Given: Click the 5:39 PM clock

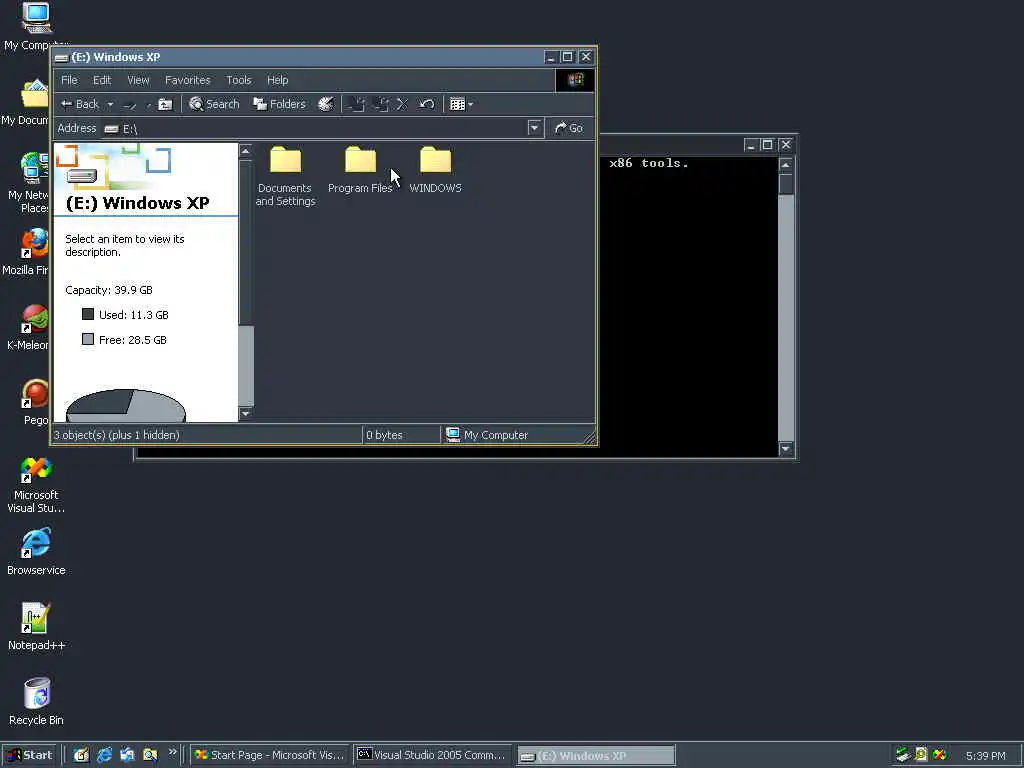Looking at the screenshot, I should coord(985,756).
